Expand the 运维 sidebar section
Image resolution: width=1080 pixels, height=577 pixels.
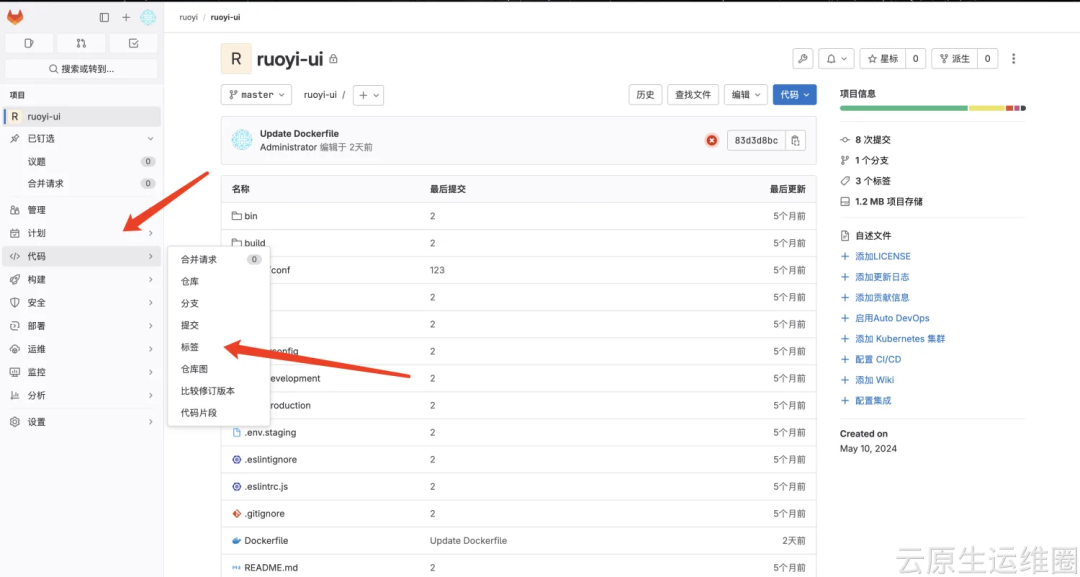[82, 349]
